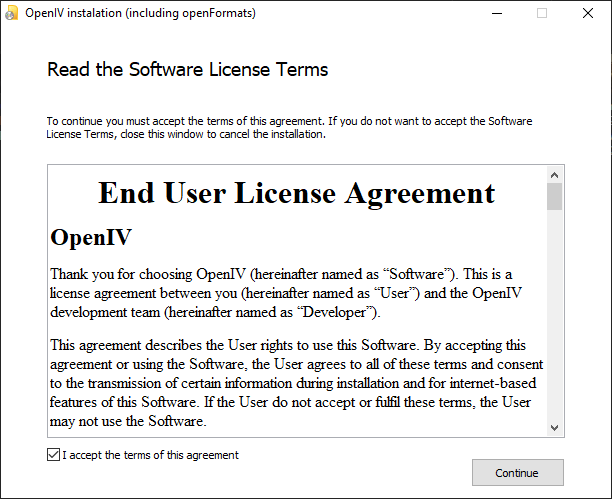Click the disabled maximize window button
The width and height of the screenshot is (612, 499).
click(x=542, y=13)
